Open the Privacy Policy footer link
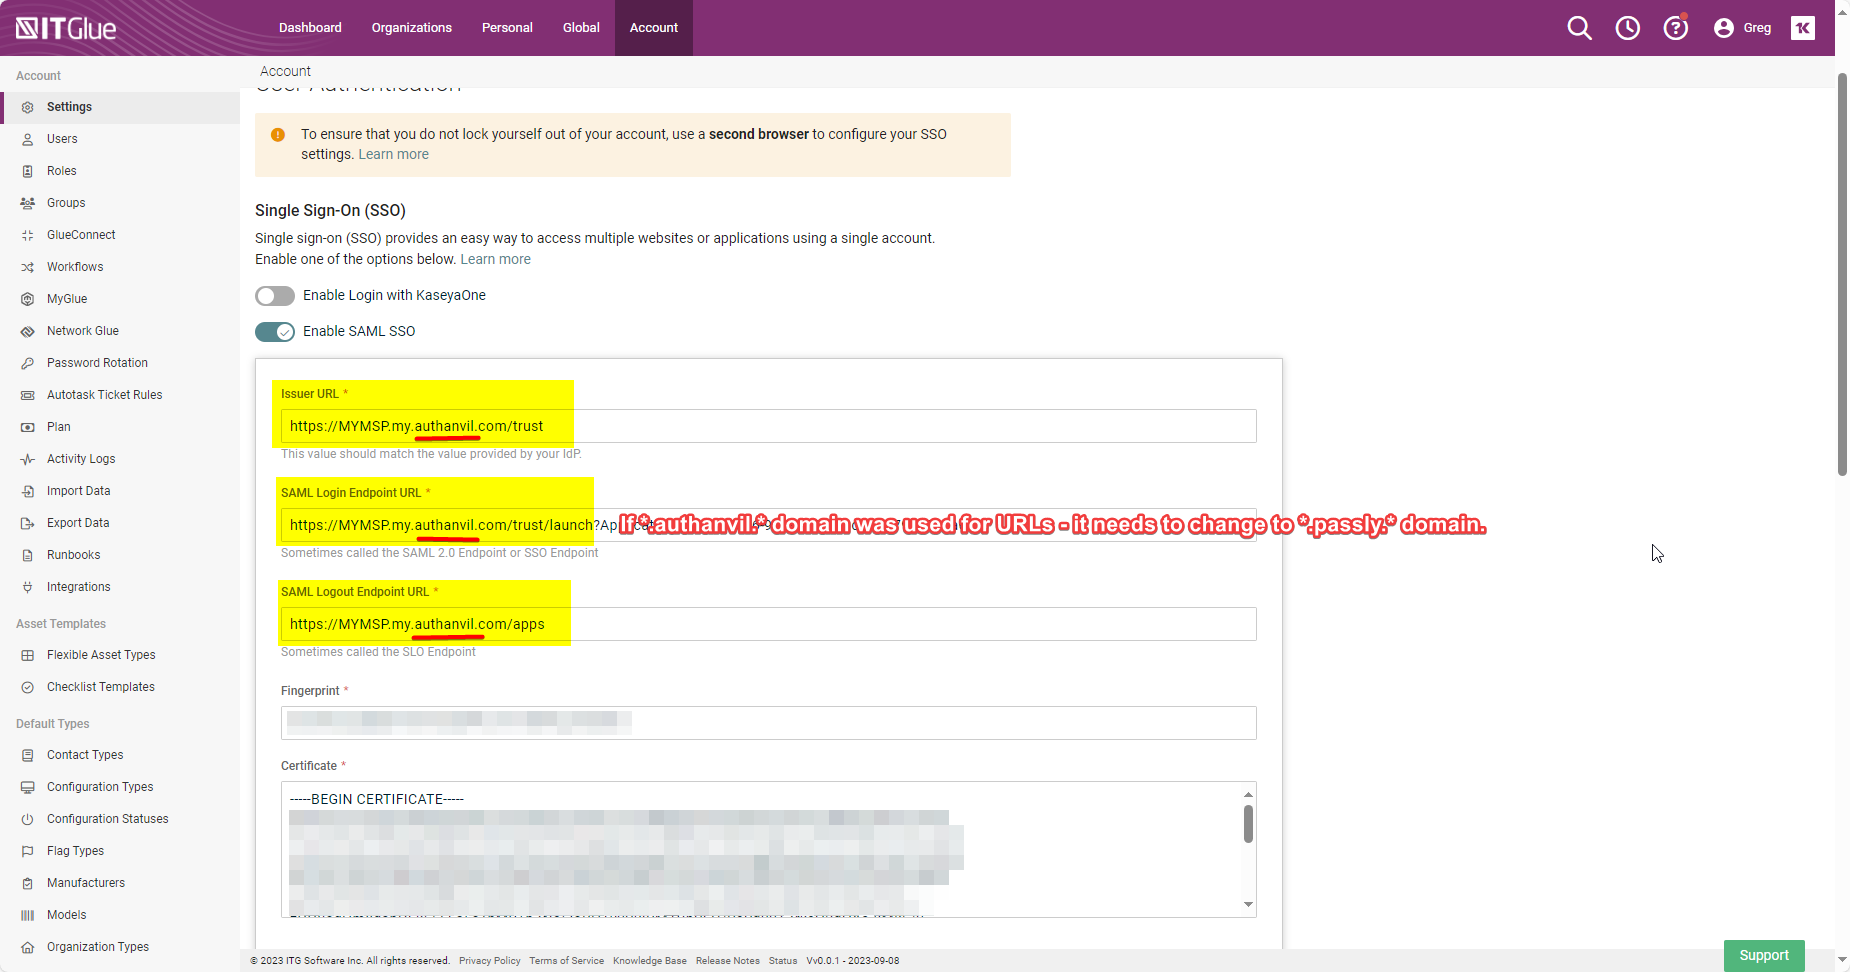This screenshot has height=972, width=1850. point(490,961)
